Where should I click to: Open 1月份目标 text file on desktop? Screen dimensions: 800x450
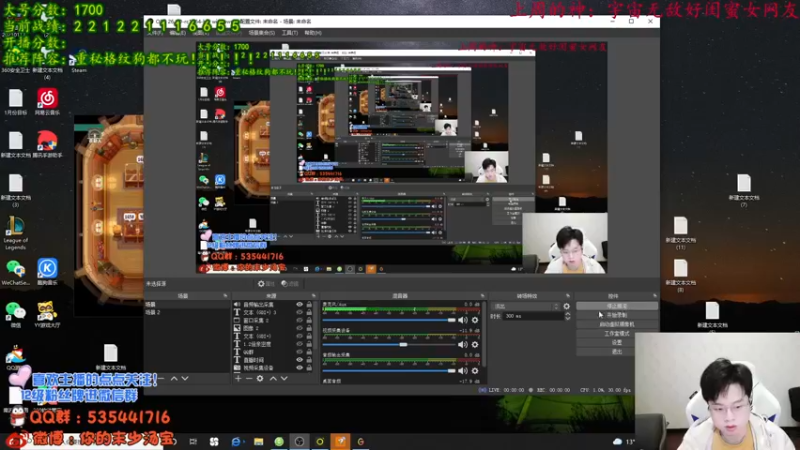(x=15, y=102)
